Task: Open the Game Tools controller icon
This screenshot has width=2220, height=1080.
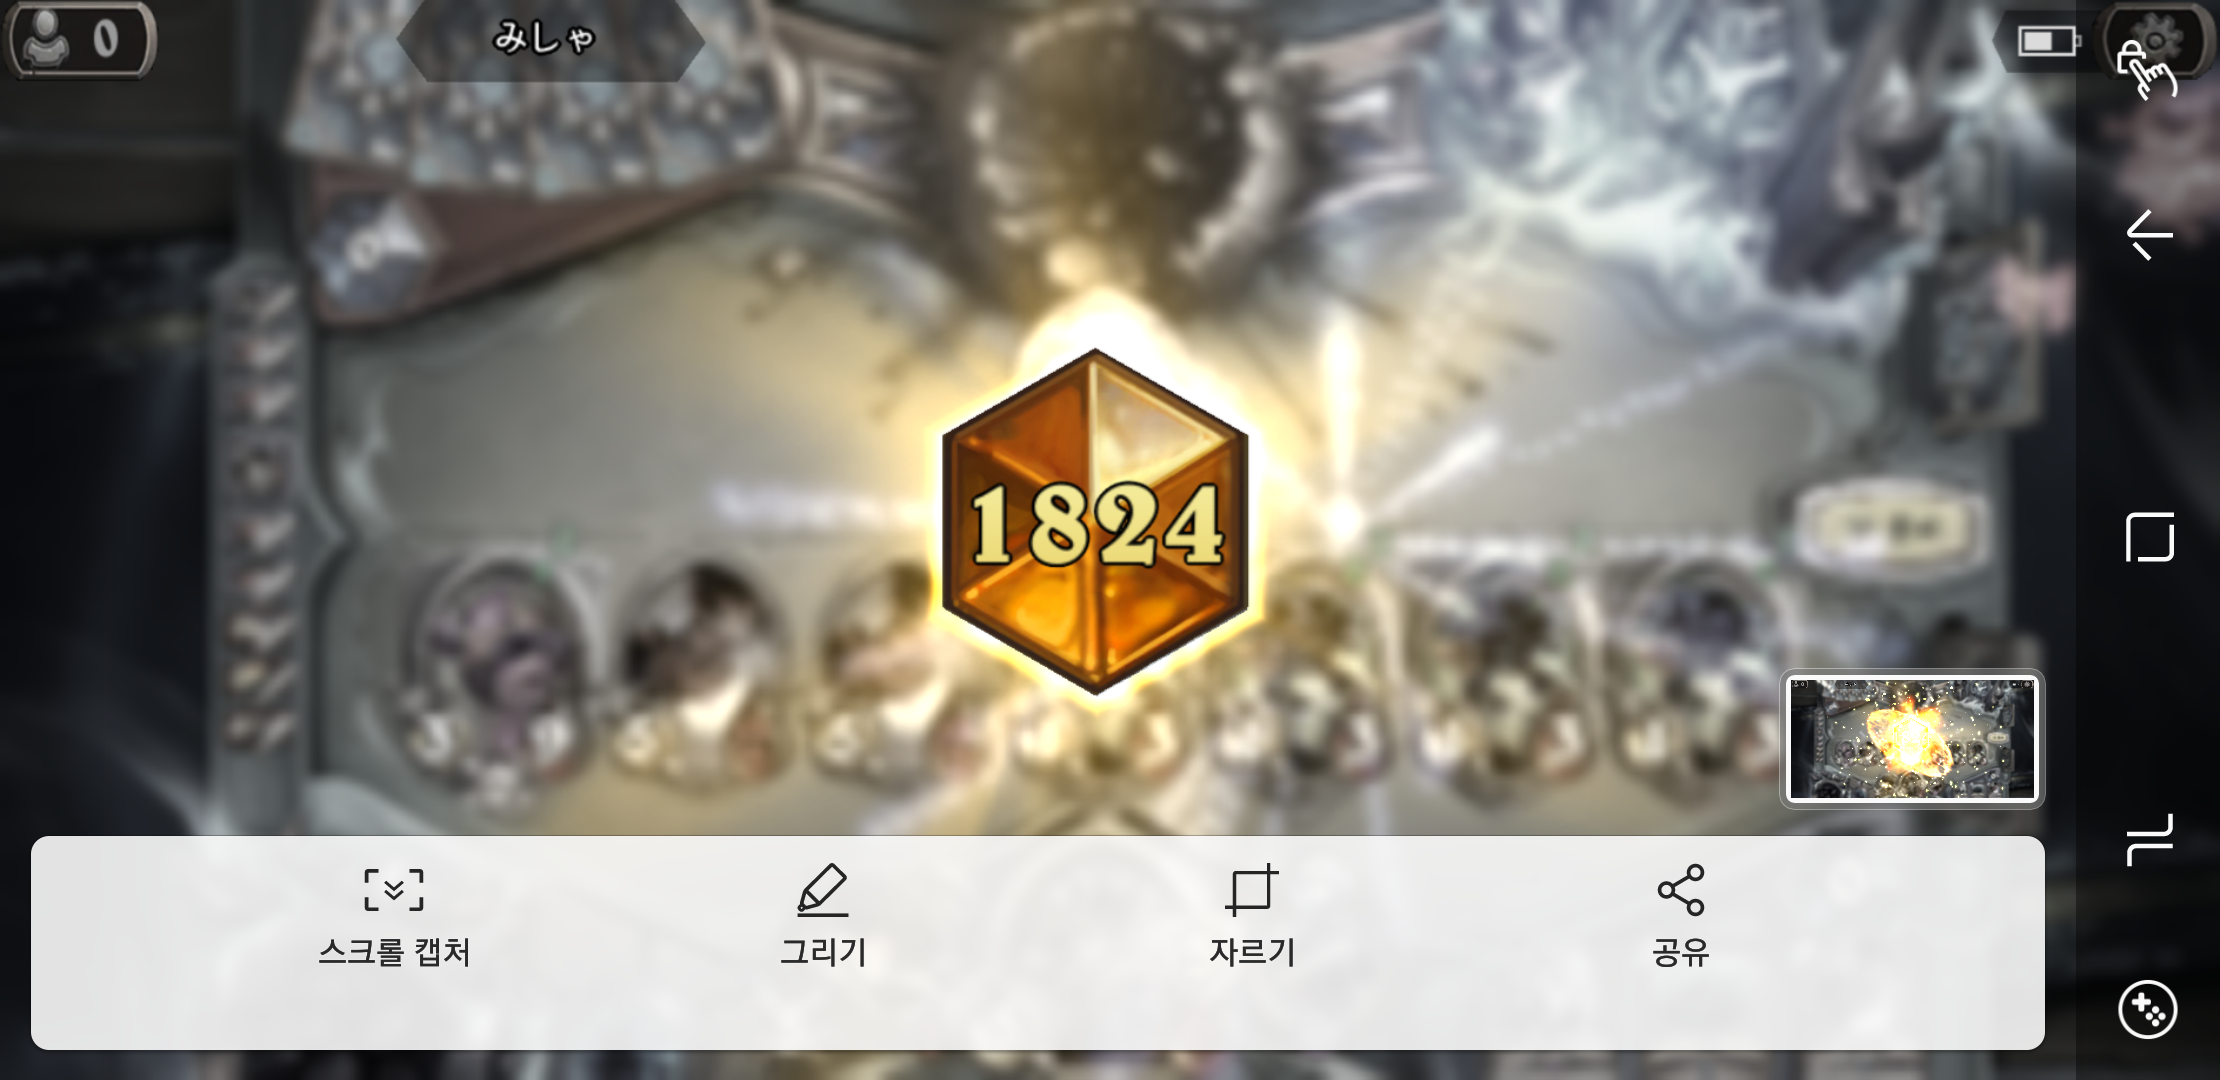Action: [2147, 1009]
